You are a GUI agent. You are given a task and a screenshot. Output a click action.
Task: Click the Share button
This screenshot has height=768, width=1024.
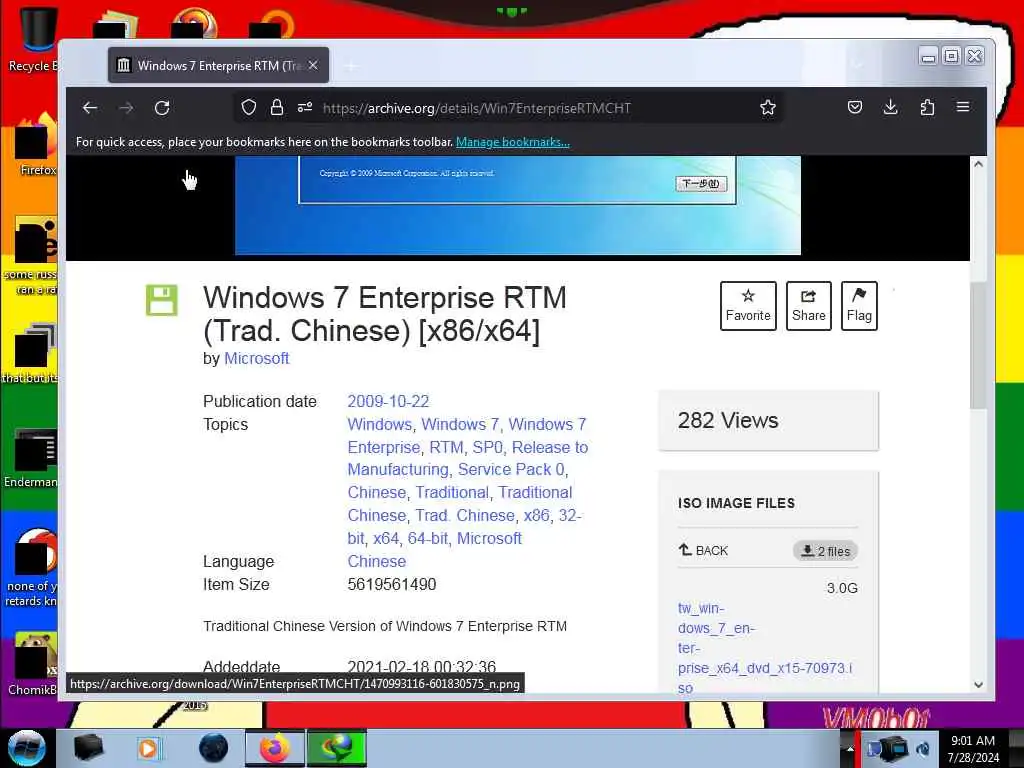click(x=808, y=306)
